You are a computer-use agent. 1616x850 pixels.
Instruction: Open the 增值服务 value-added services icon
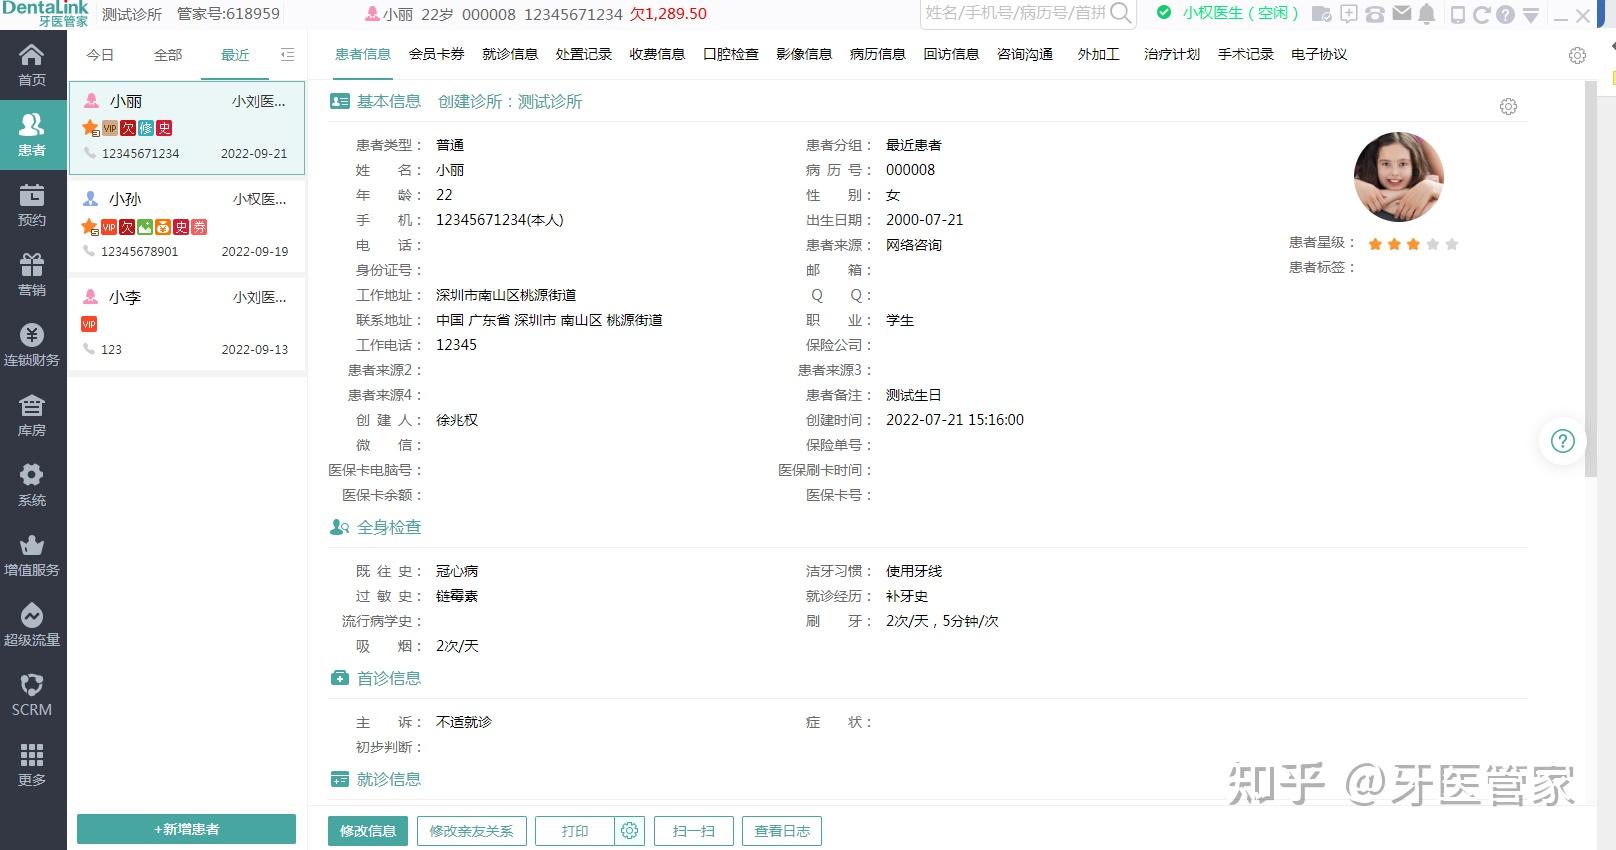32,555
